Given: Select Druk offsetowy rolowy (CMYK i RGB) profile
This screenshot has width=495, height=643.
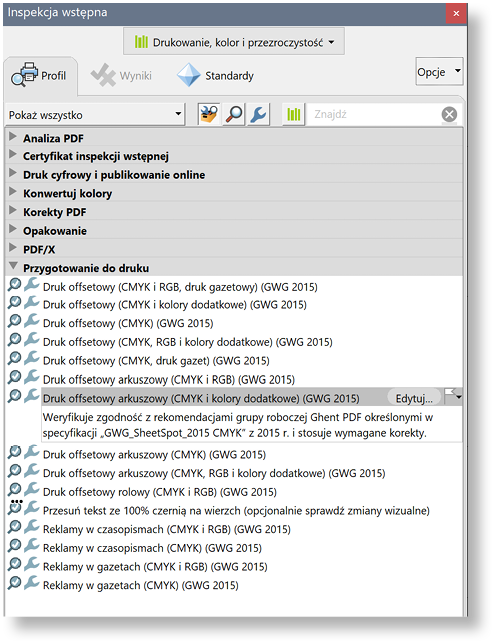Looking at the screenshot, I should click(160, 492).
